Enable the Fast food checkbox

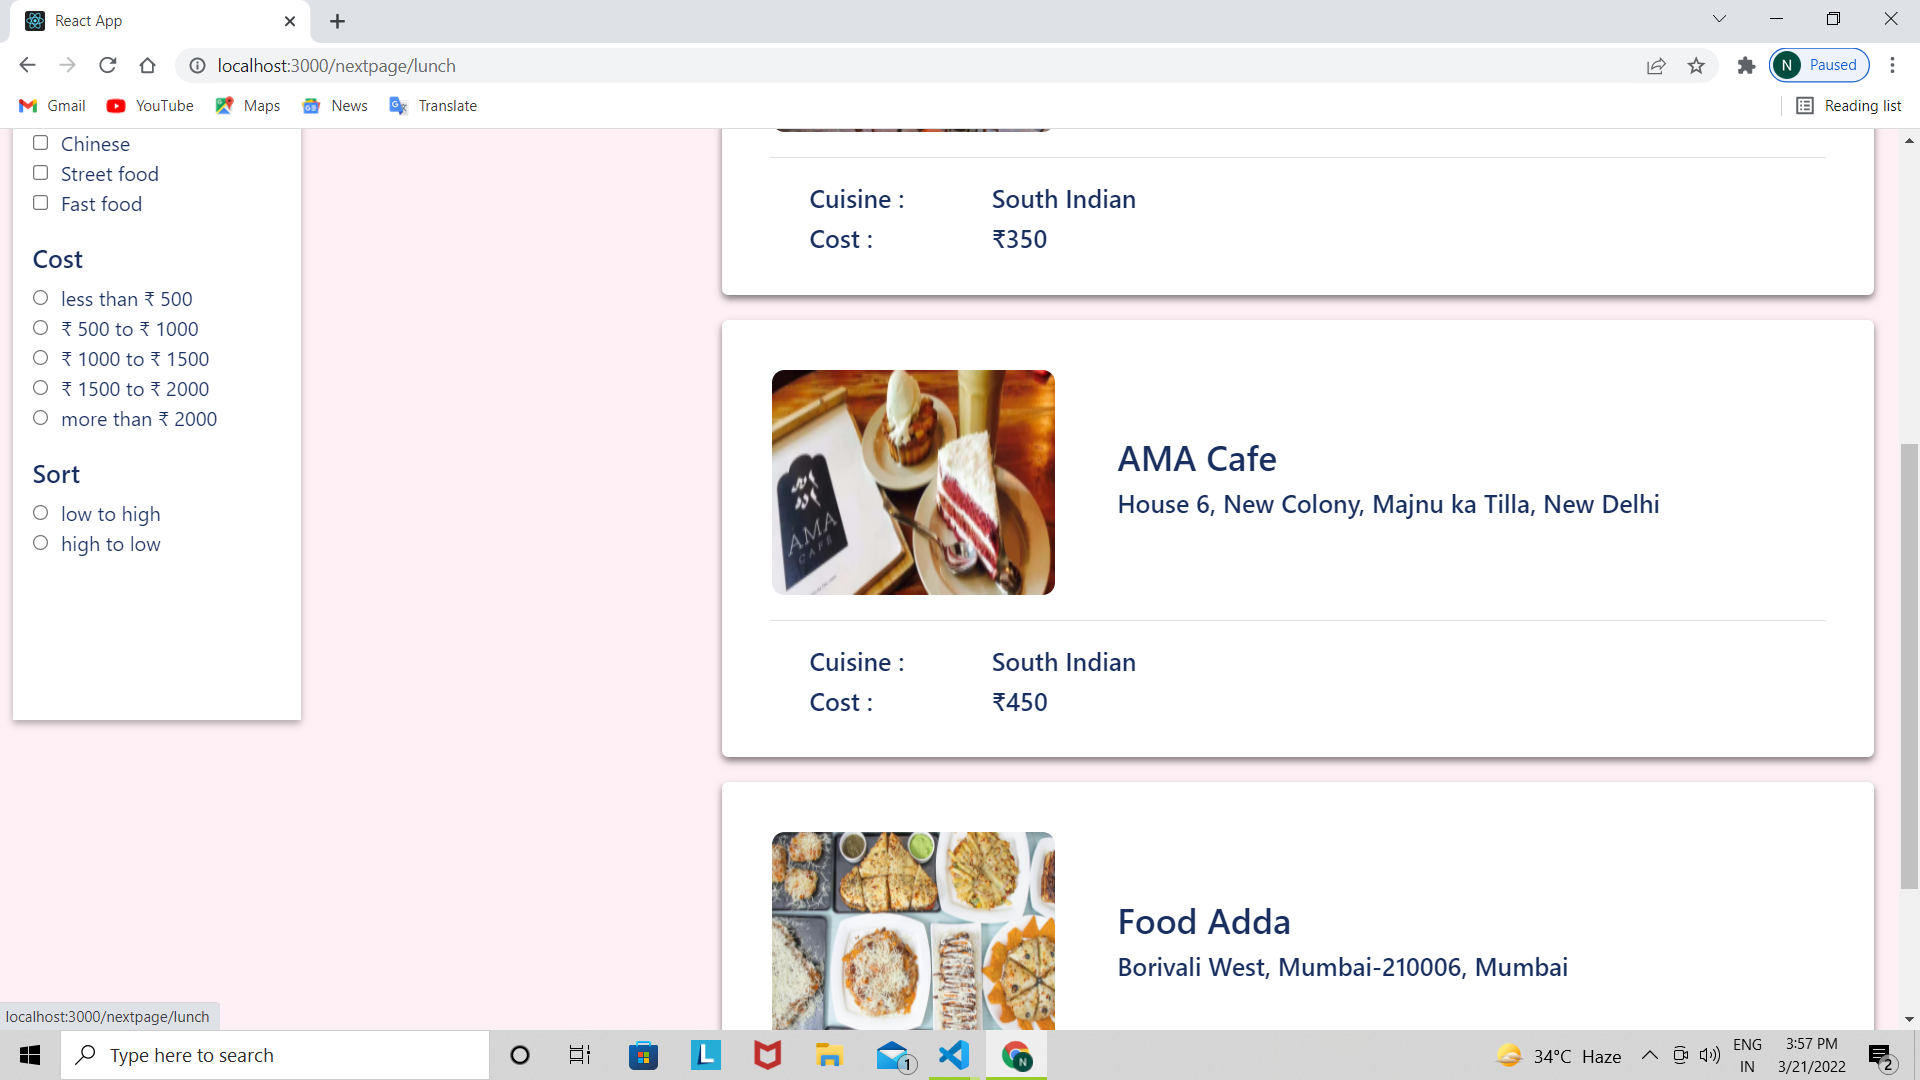(41, 202)
